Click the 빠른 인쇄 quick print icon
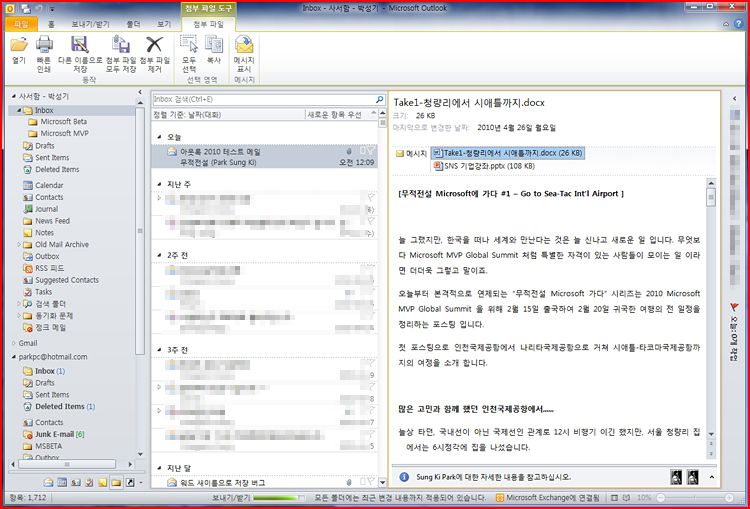 pos(44,45)
